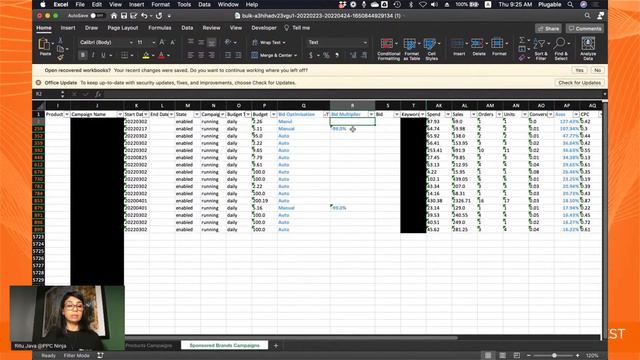This screenshot has height=360, width=640.
Task: Click Check for Updates button
Action: click(x=580, y=83)
